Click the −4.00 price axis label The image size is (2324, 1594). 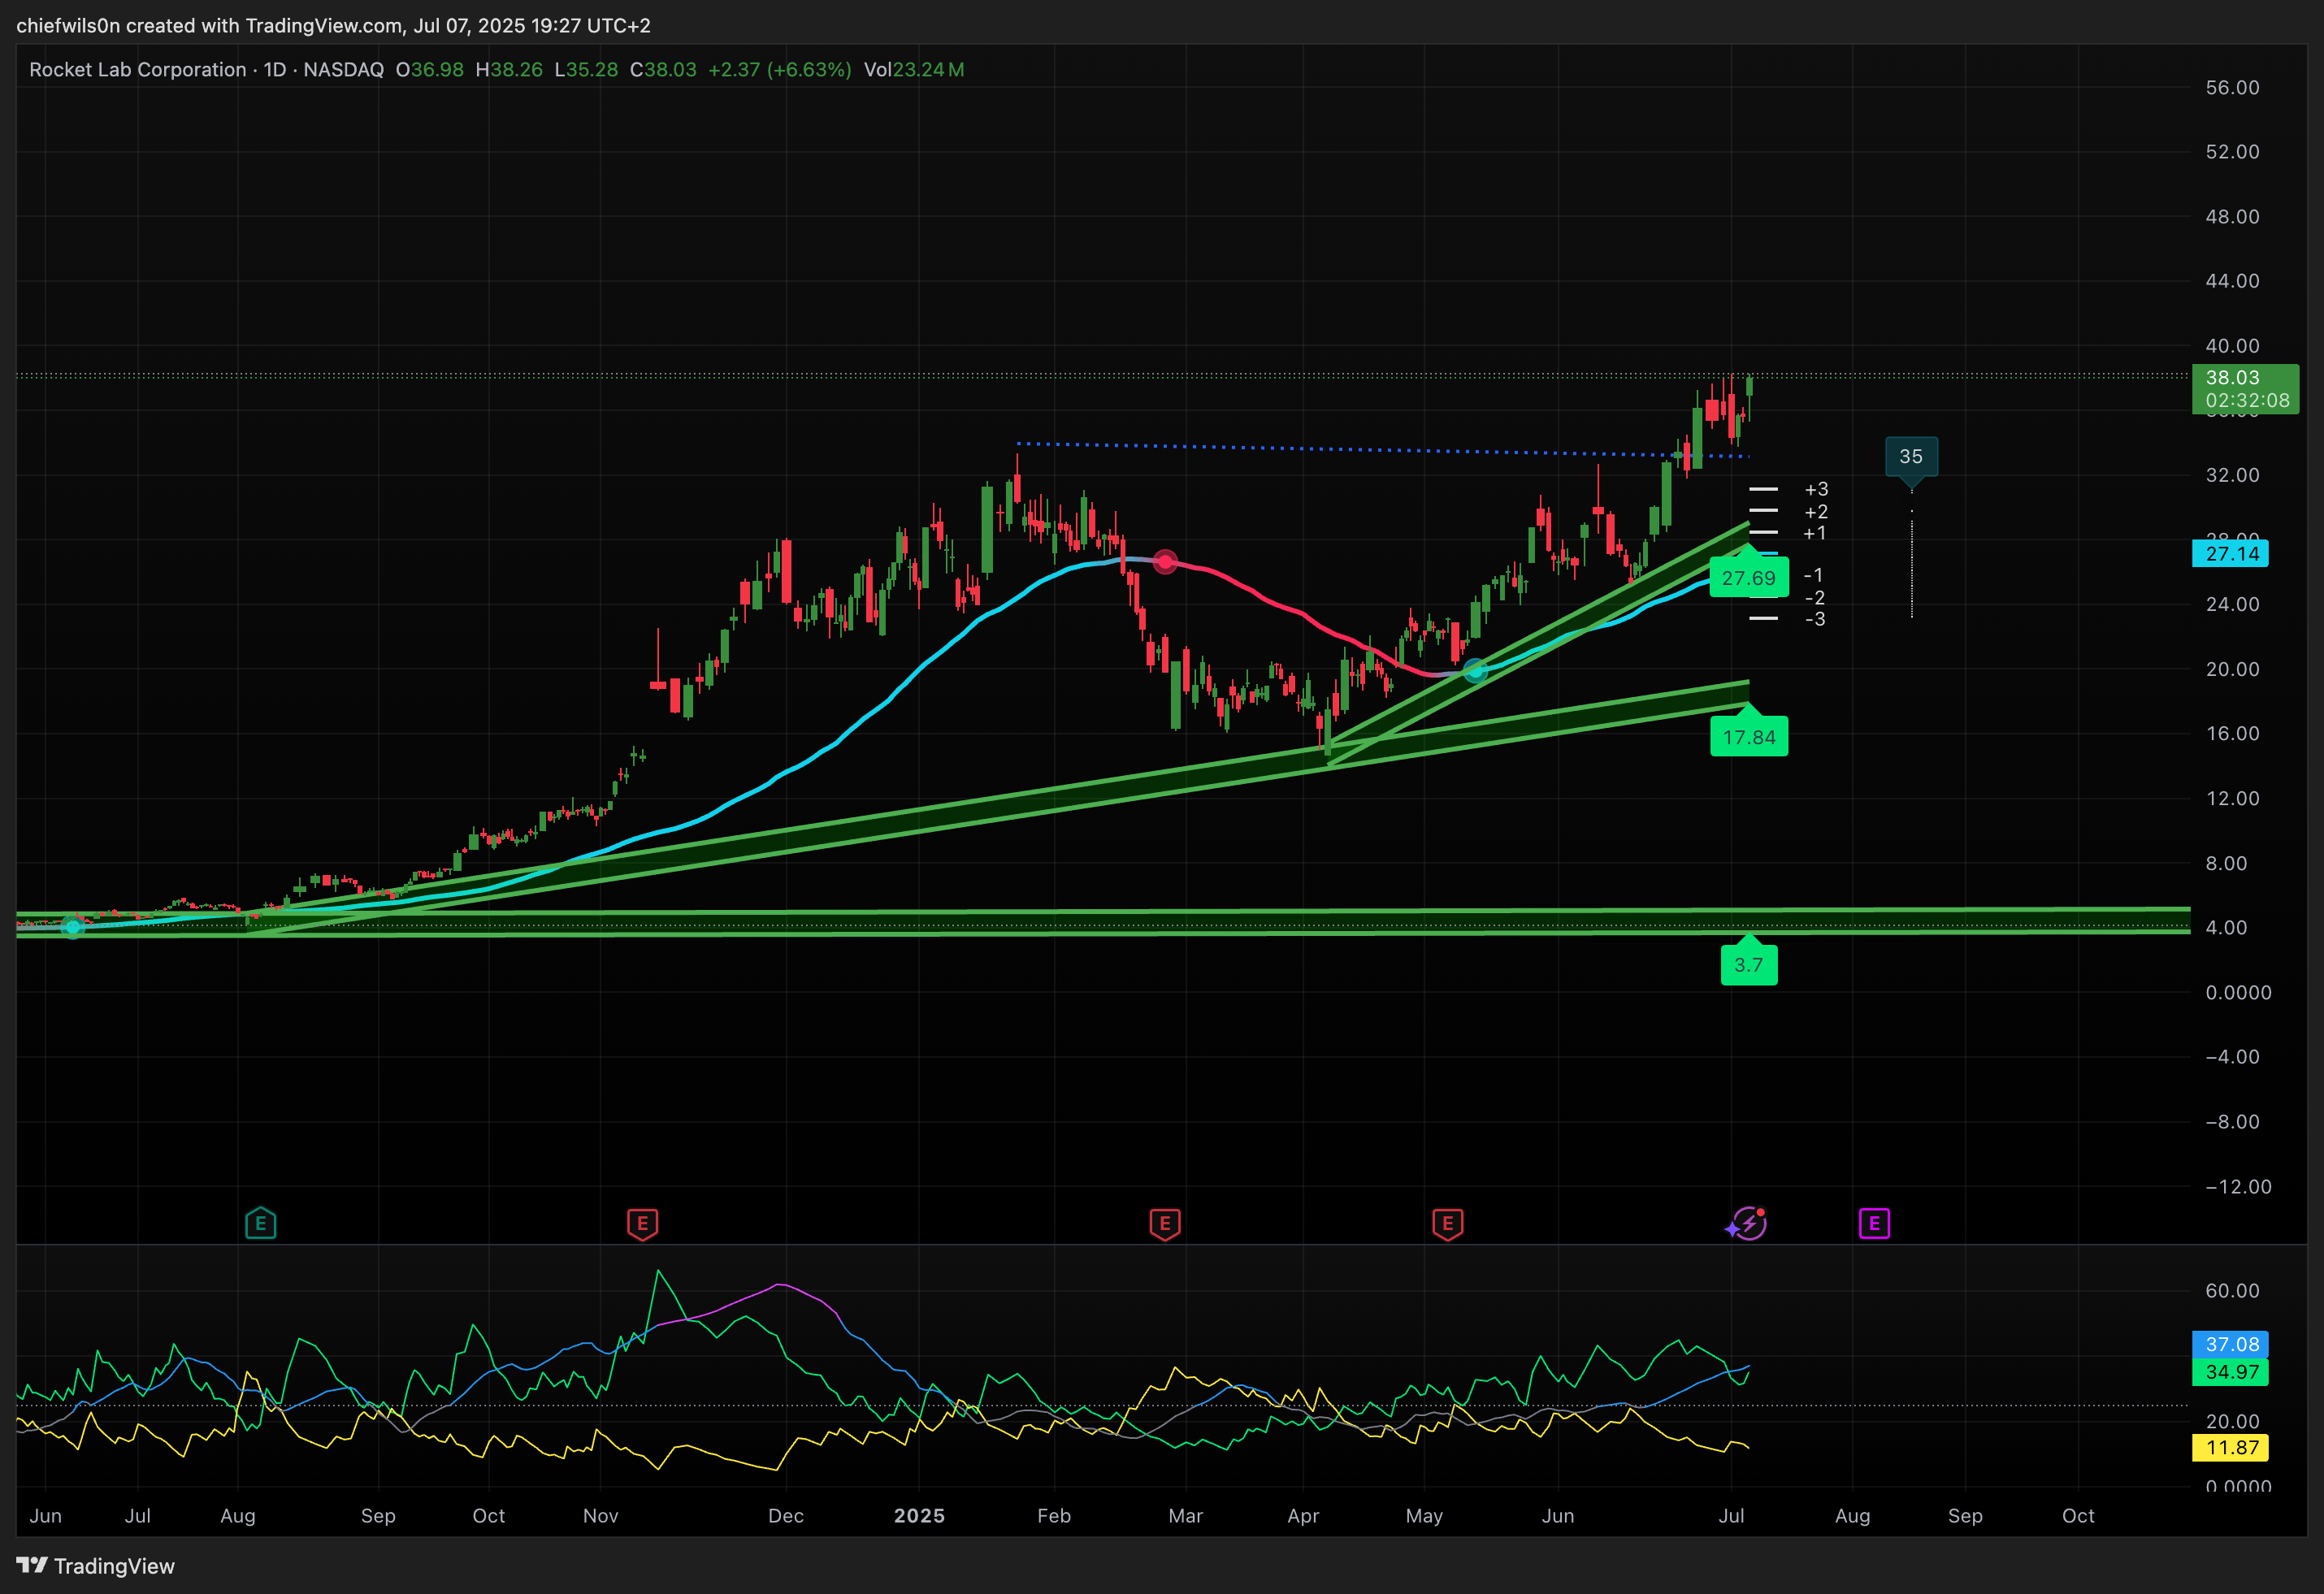click(x=2232, y=1057)
